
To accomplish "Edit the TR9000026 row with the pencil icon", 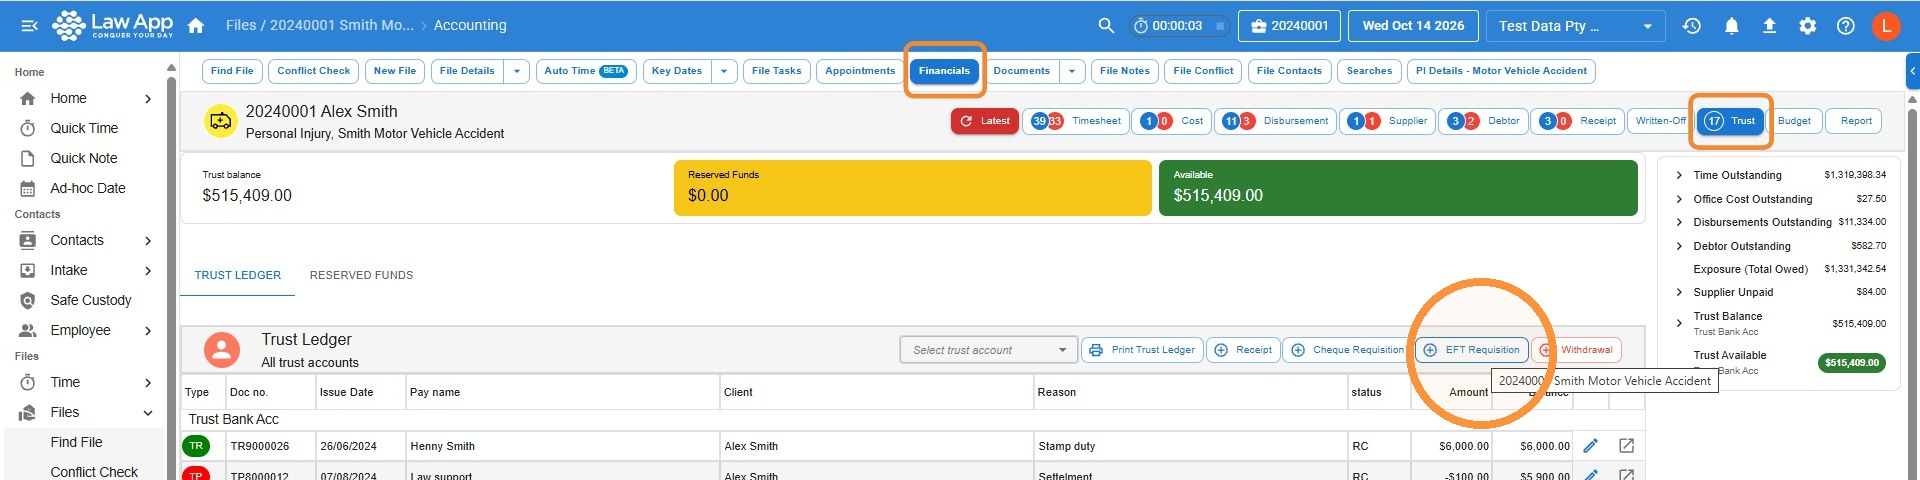I will pyautogui.click(x=1591, y=446).
